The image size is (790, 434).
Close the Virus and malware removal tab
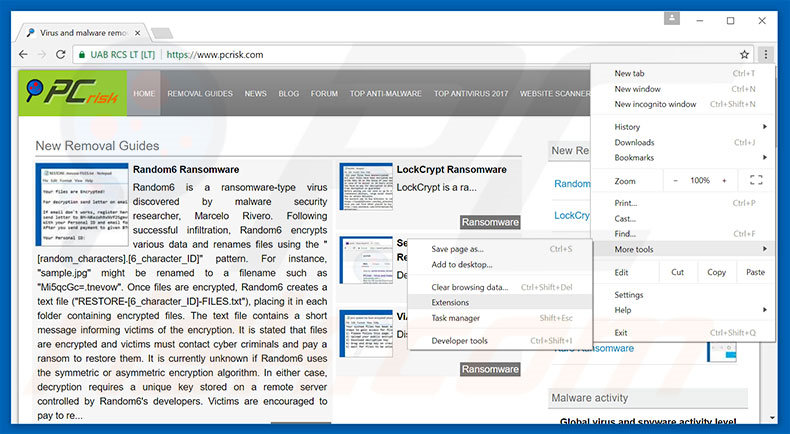138,33
